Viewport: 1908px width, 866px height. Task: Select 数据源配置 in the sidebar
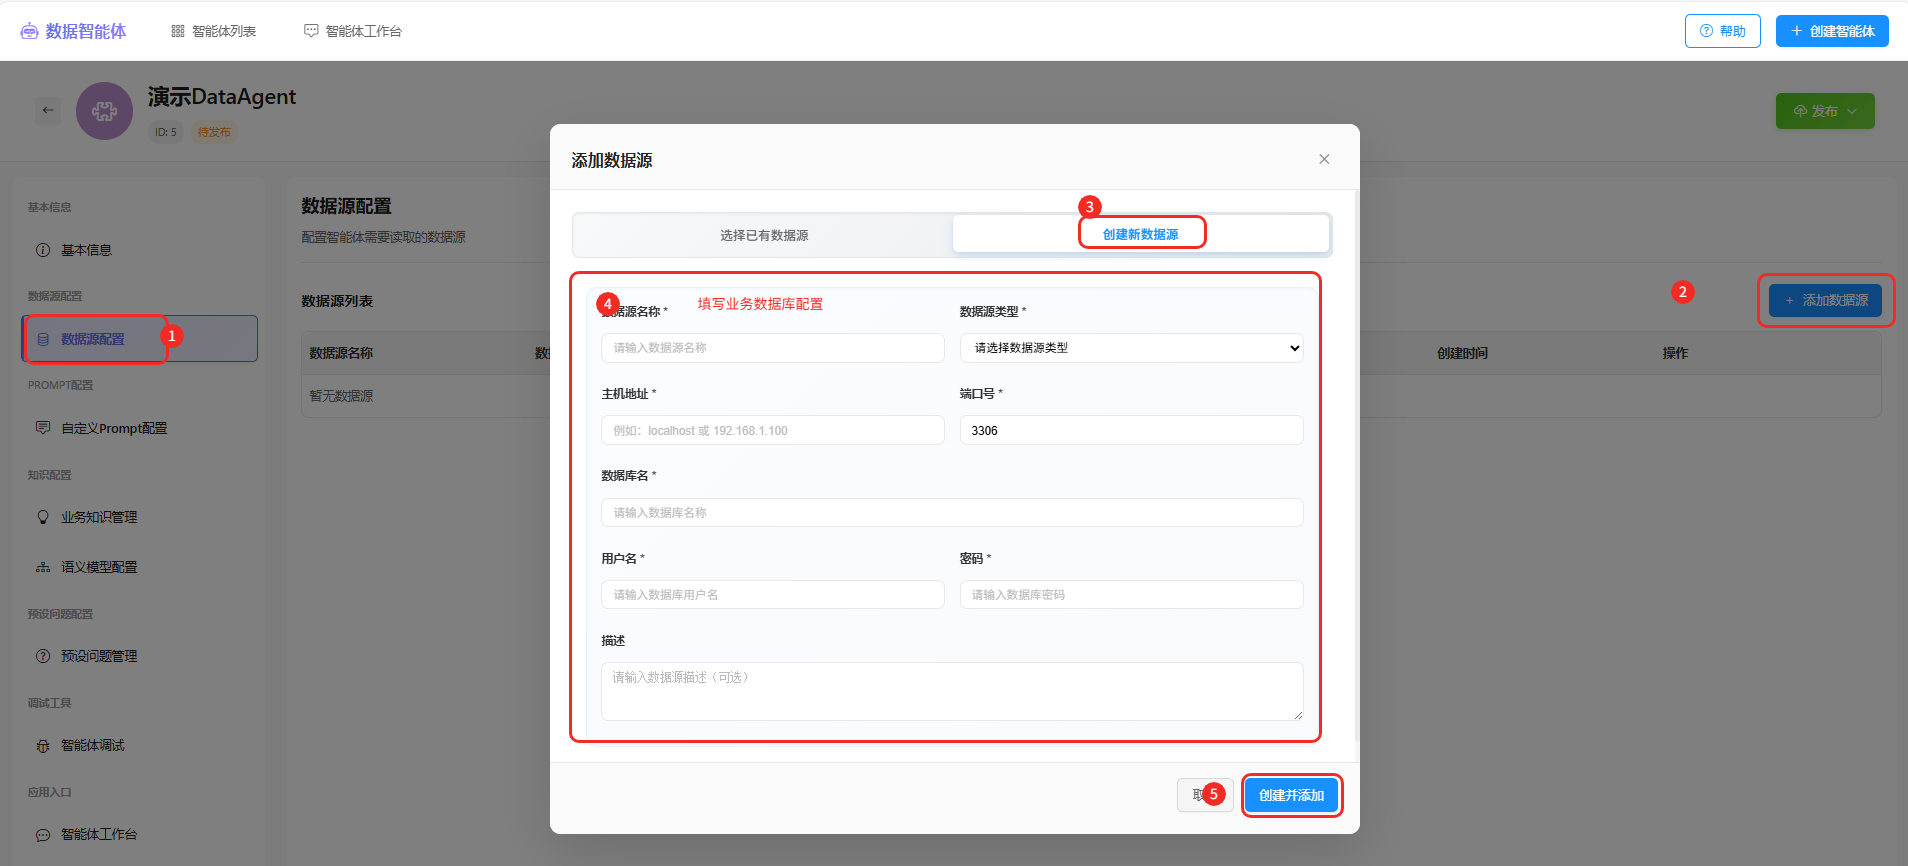click(140, 339)
